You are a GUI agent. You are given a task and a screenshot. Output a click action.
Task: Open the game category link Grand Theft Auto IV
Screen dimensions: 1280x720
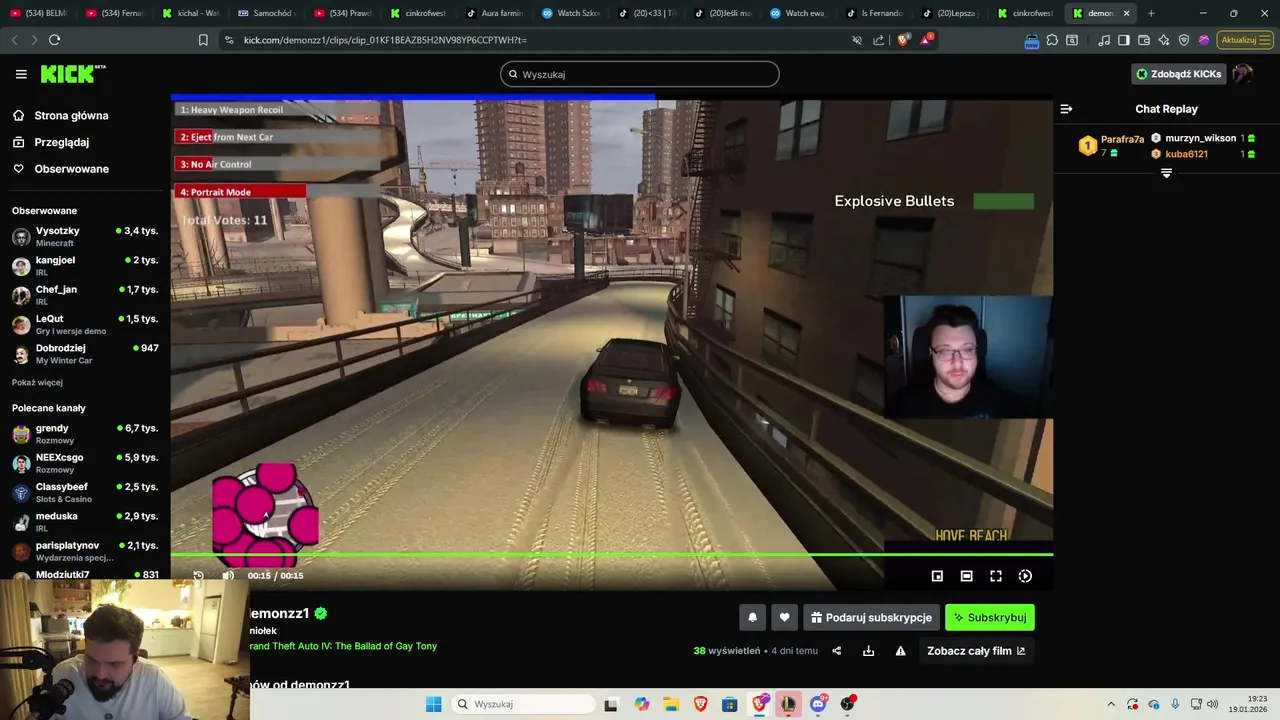[x=343, y=646]
